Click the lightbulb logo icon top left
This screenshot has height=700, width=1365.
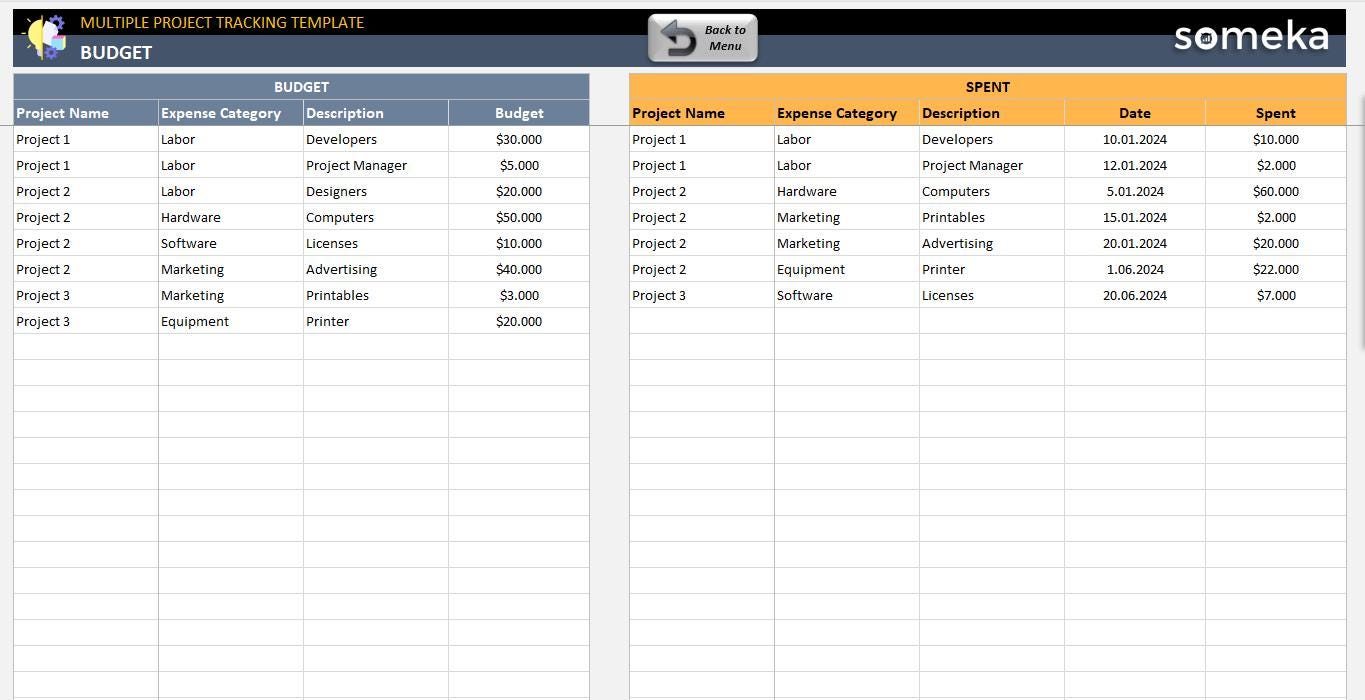[44, 37]
